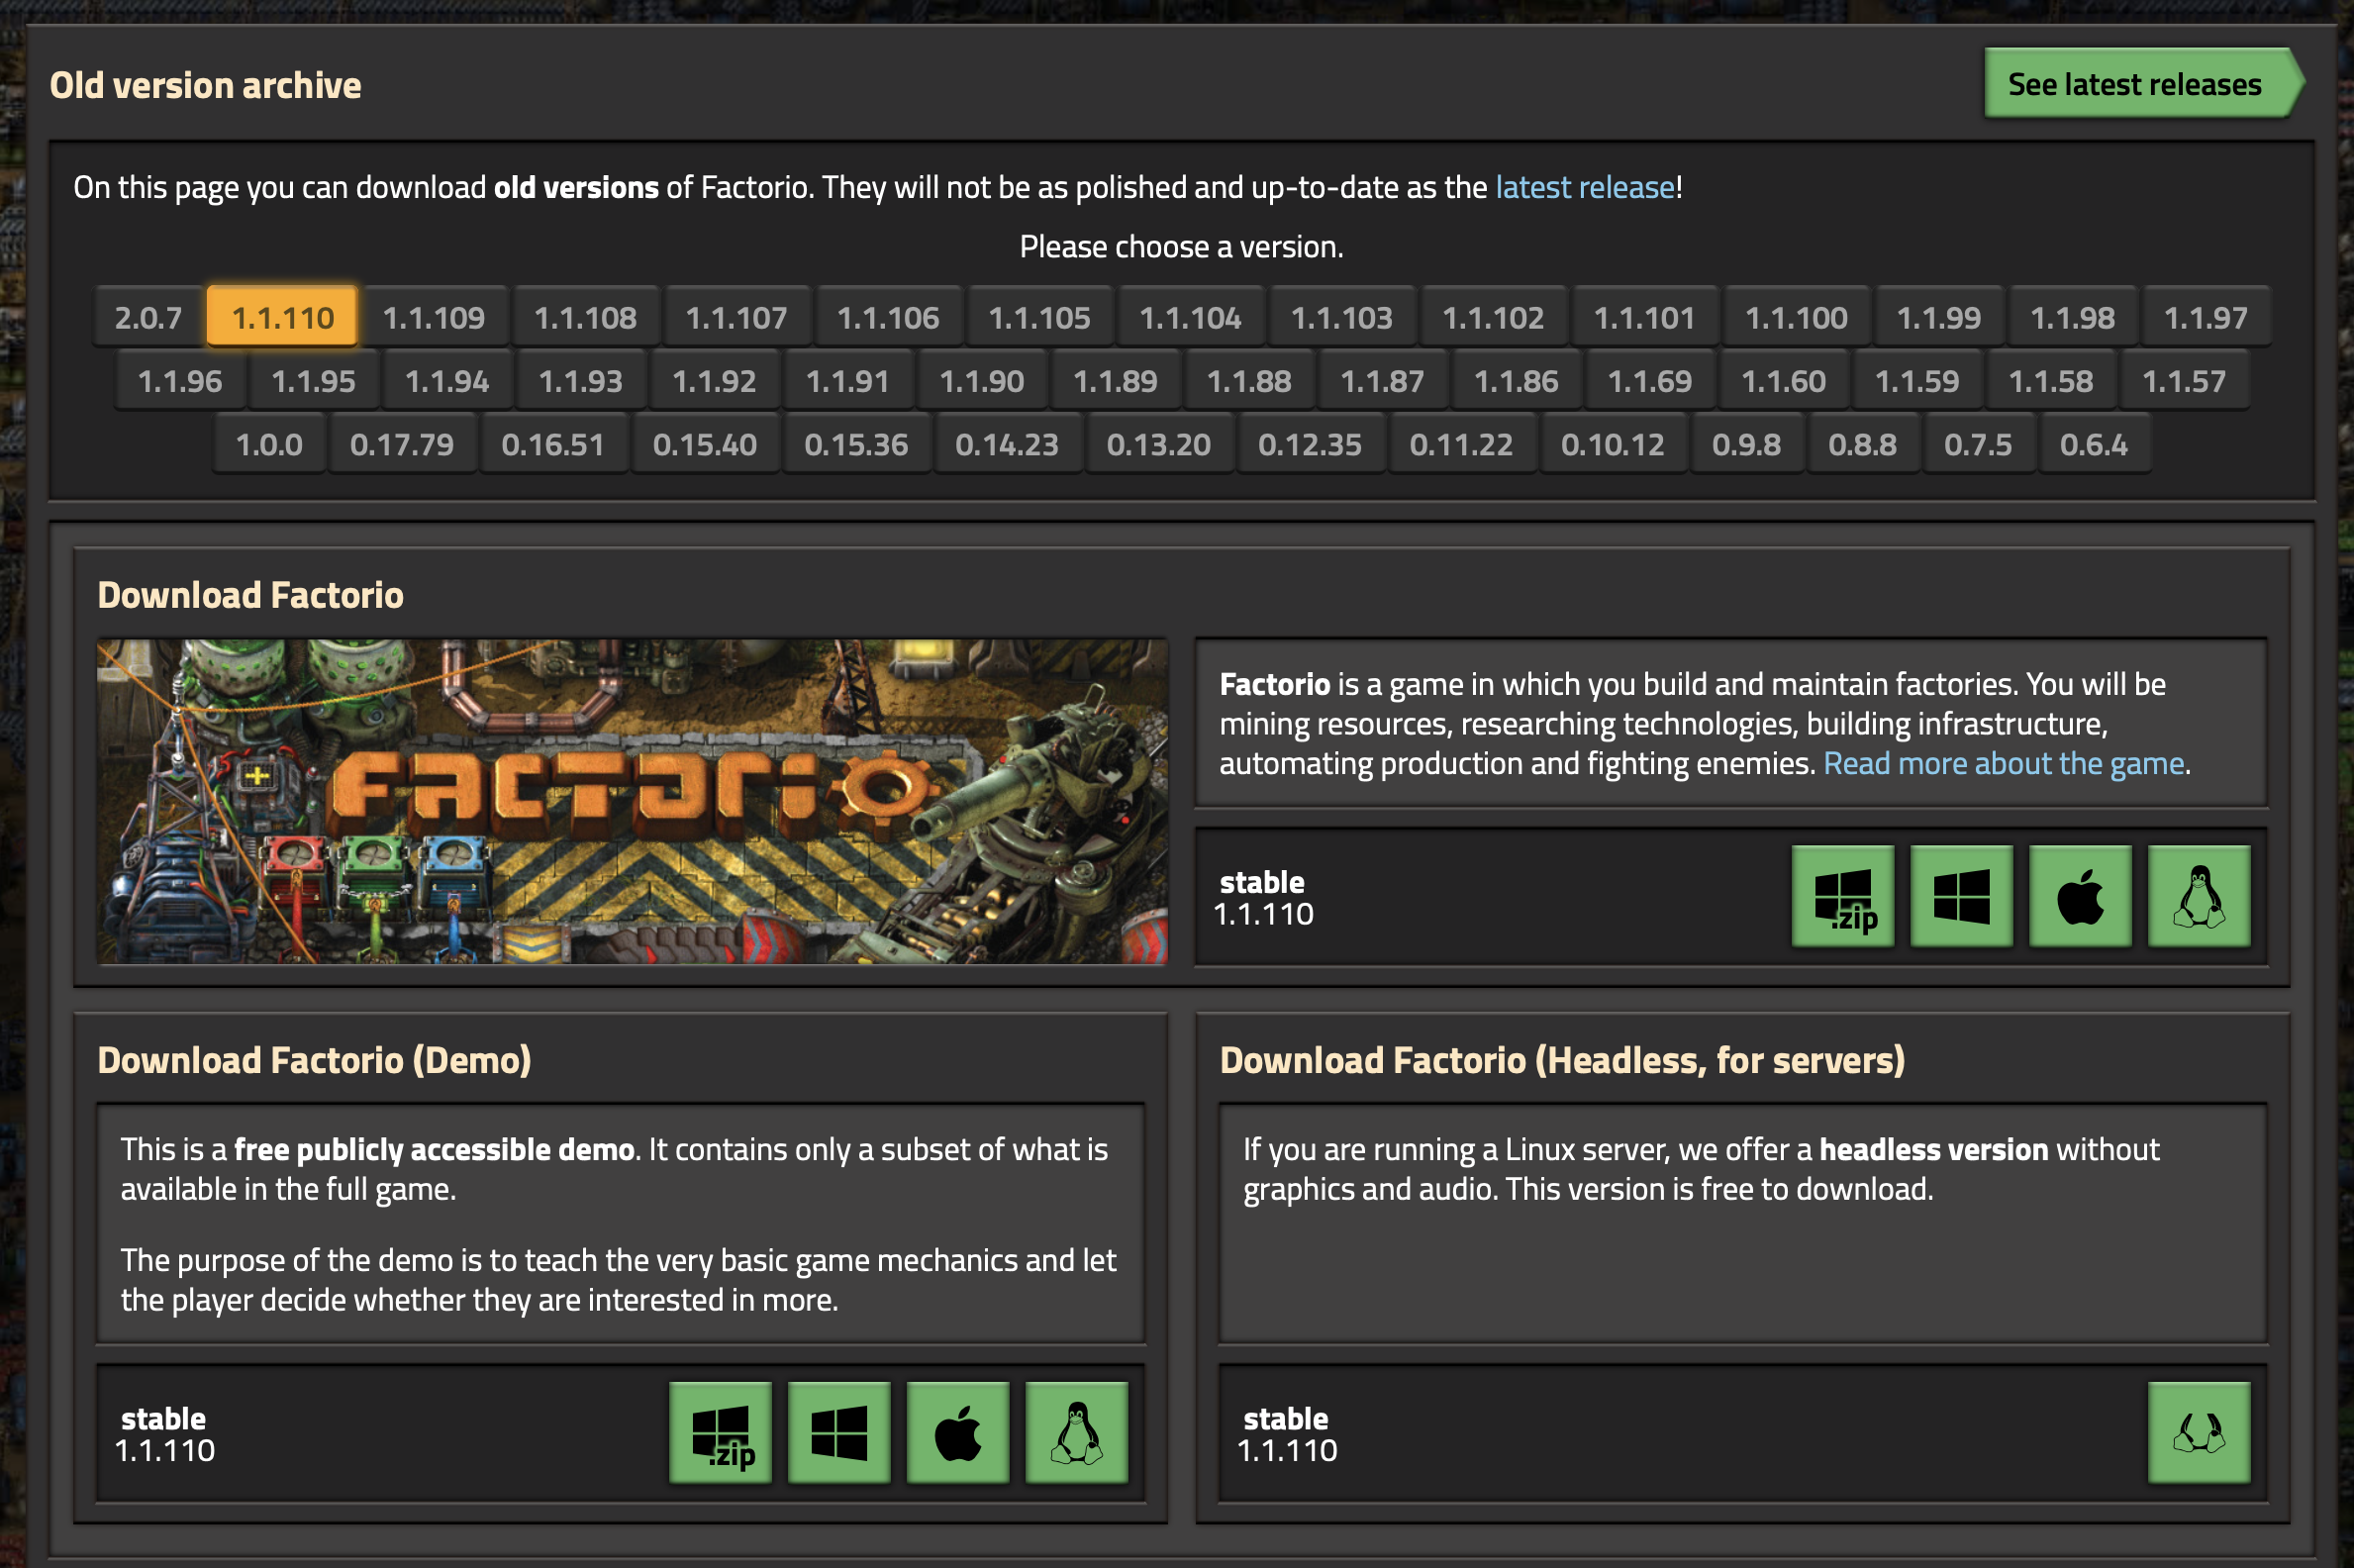Pick version 1.1.97
Image resolution: width=2354 pixels, height=1568 pixels.
2206,317
